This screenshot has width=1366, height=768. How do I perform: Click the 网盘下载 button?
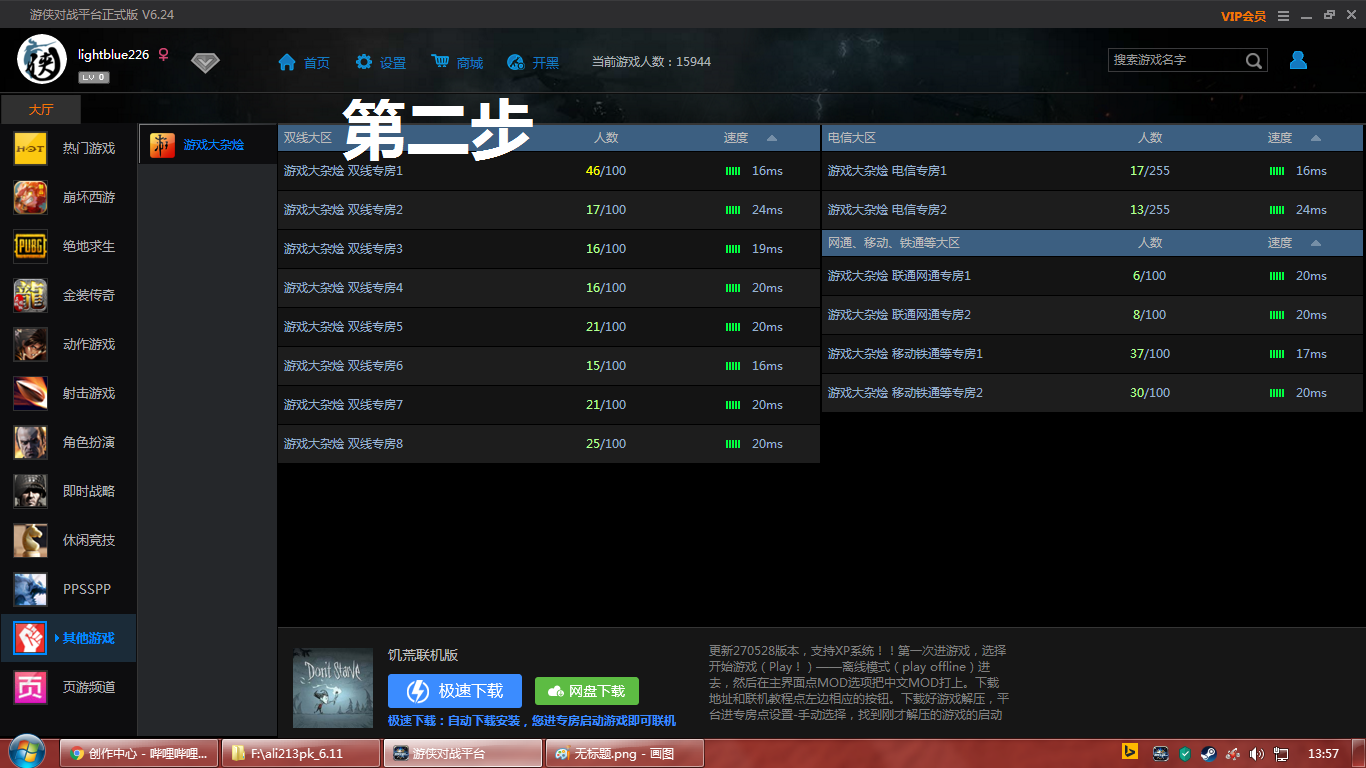587,691
